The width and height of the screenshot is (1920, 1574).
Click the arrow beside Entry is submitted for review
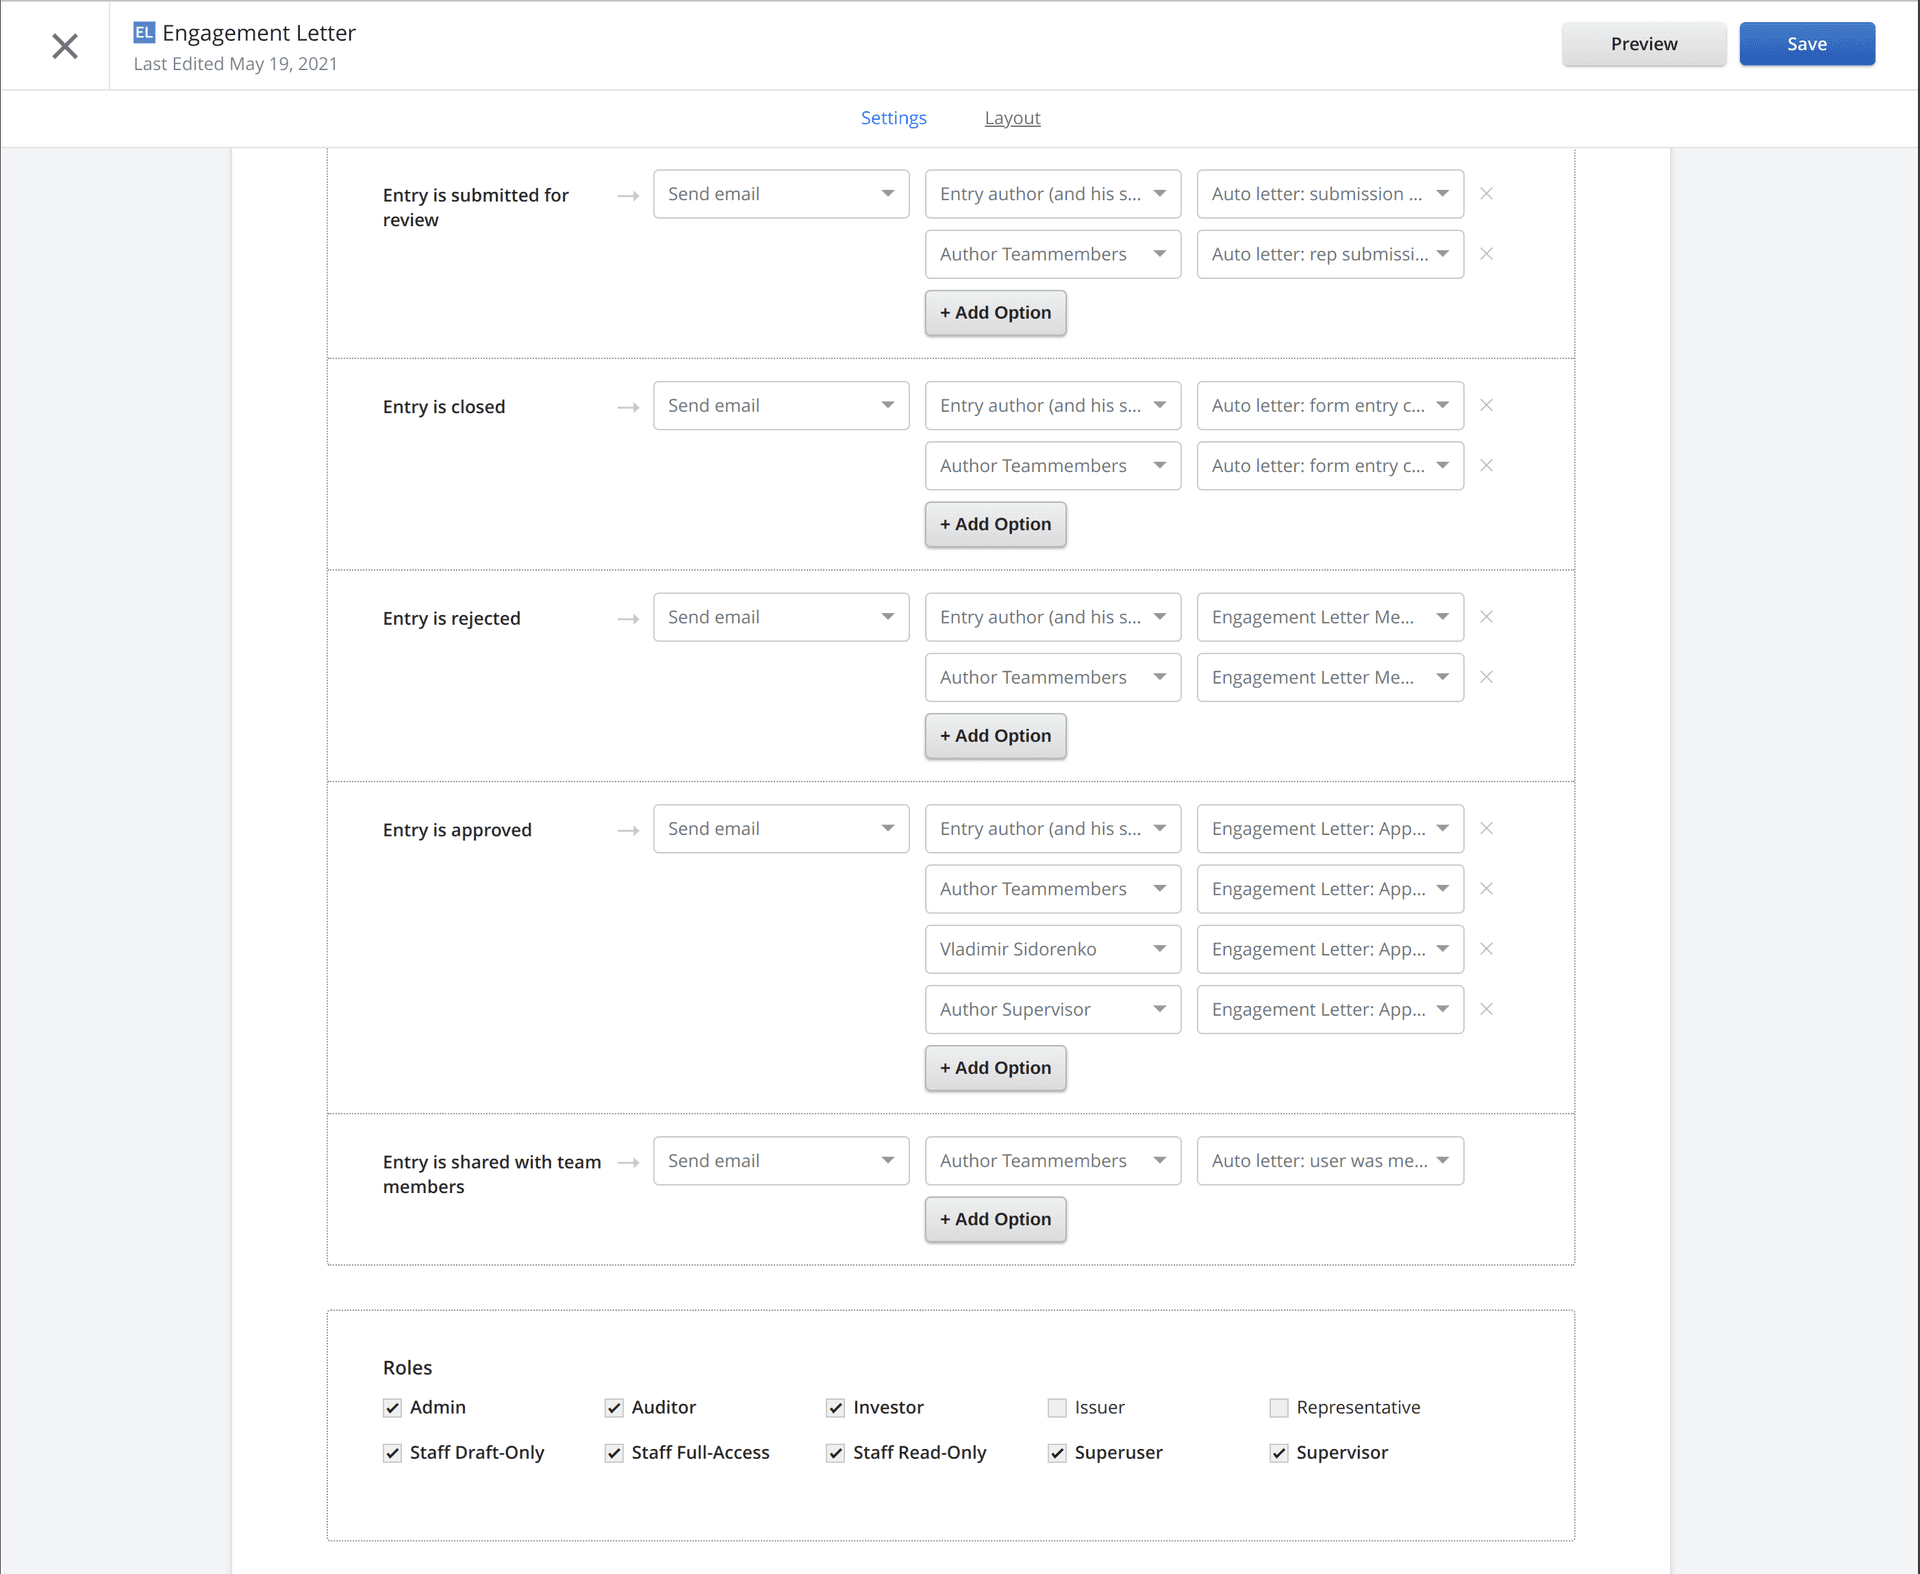[x=626, y=196]
